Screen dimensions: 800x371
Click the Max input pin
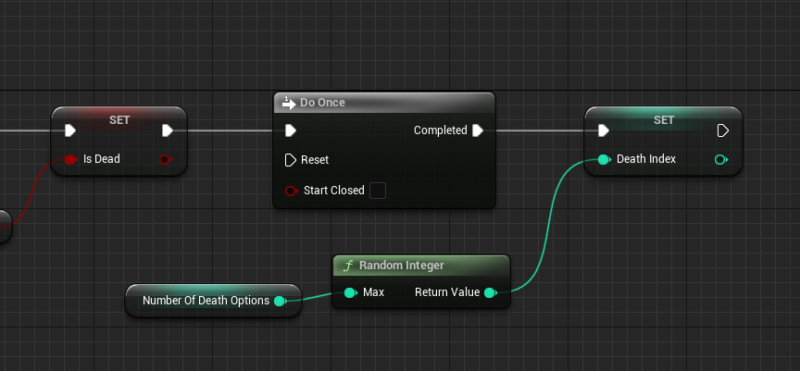(x=351, y=293)
